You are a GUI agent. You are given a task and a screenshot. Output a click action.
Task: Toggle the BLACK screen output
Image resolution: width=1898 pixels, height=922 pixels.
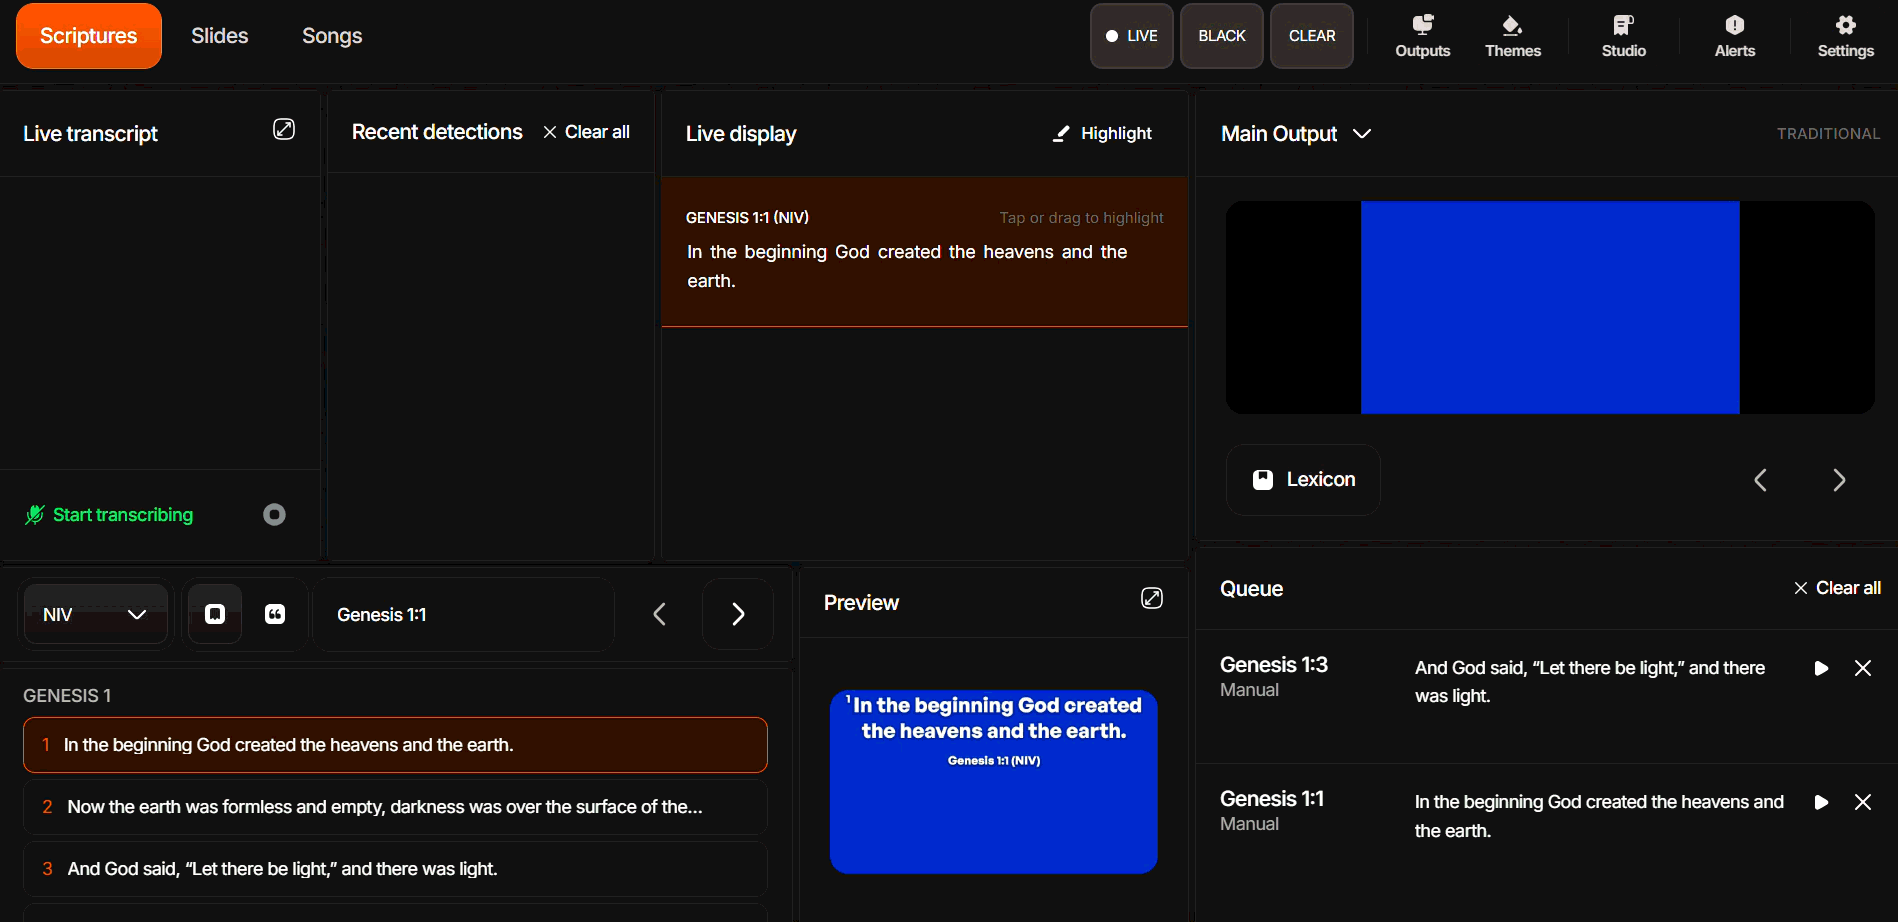pos(1221,36)
